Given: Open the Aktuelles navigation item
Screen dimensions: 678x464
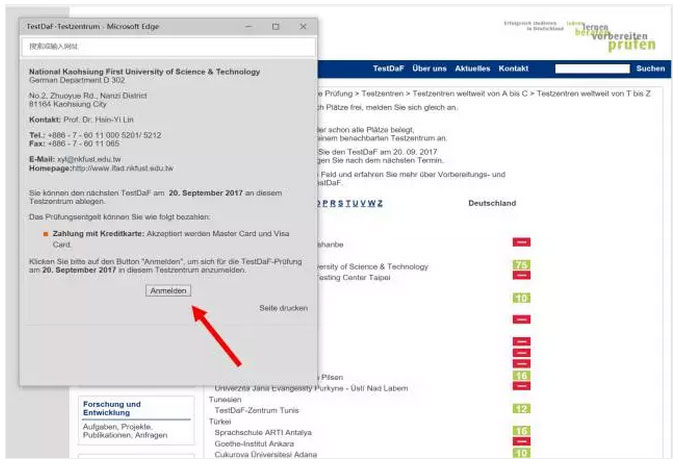Looking at the screenshot, I should tap(472, 68).
